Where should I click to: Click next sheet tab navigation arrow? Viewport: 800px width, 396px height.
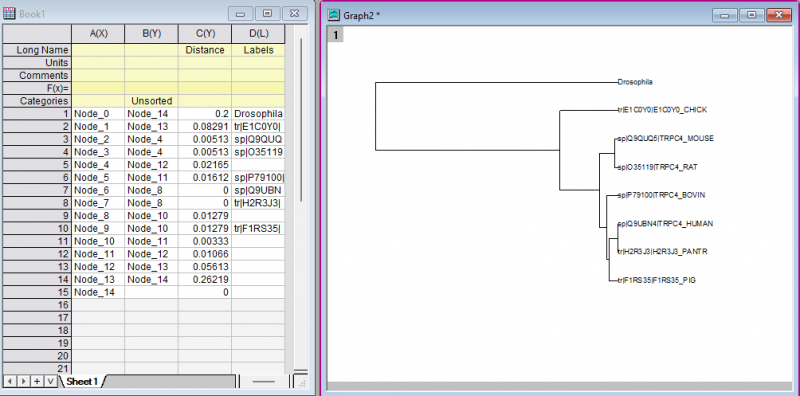(23, 381)
